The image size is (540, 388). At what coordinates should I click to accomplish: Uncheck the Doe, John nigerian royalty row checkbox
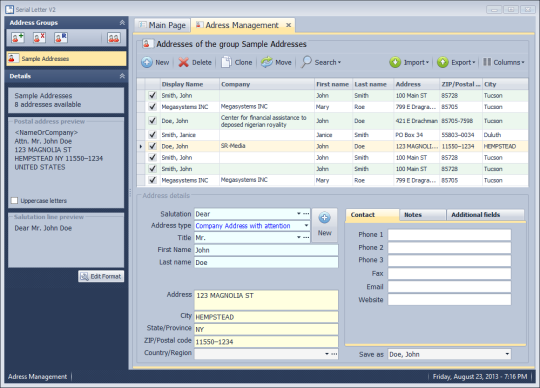(153, 121)
